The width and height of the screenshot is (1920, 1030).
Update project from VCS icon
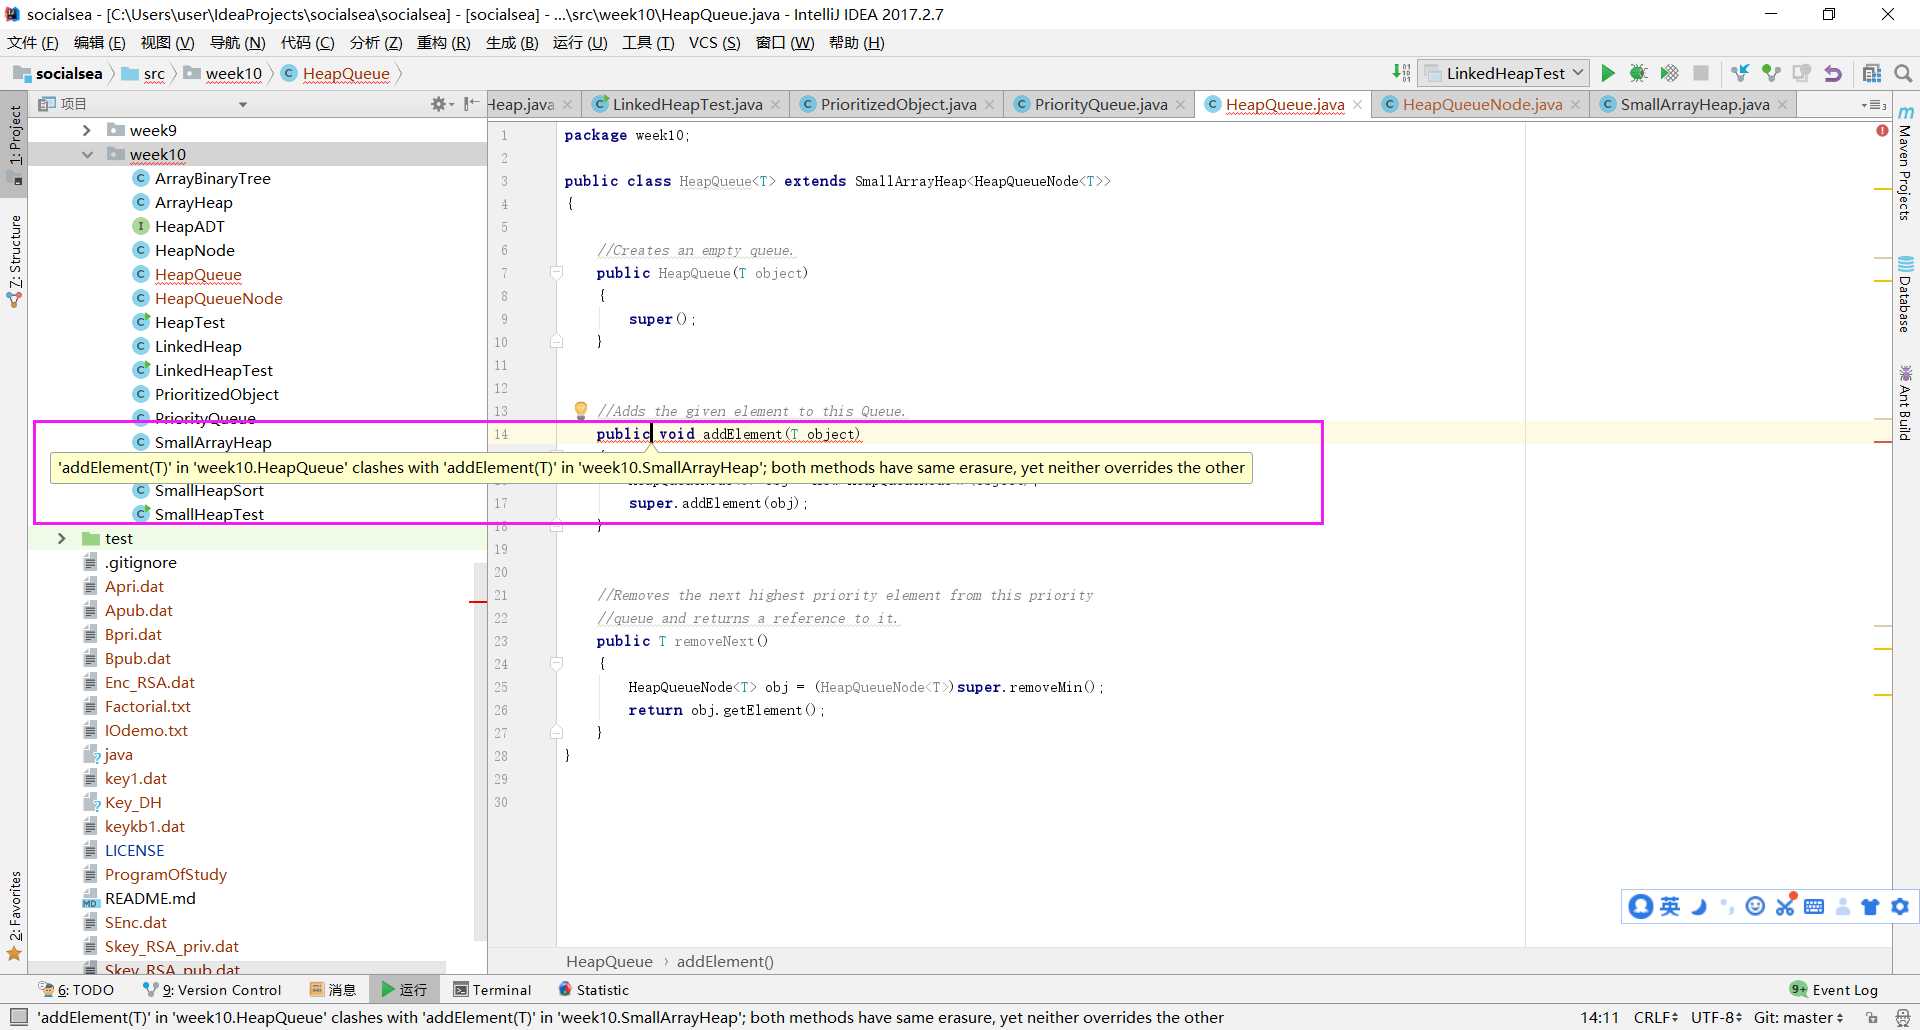point(1740,73)
